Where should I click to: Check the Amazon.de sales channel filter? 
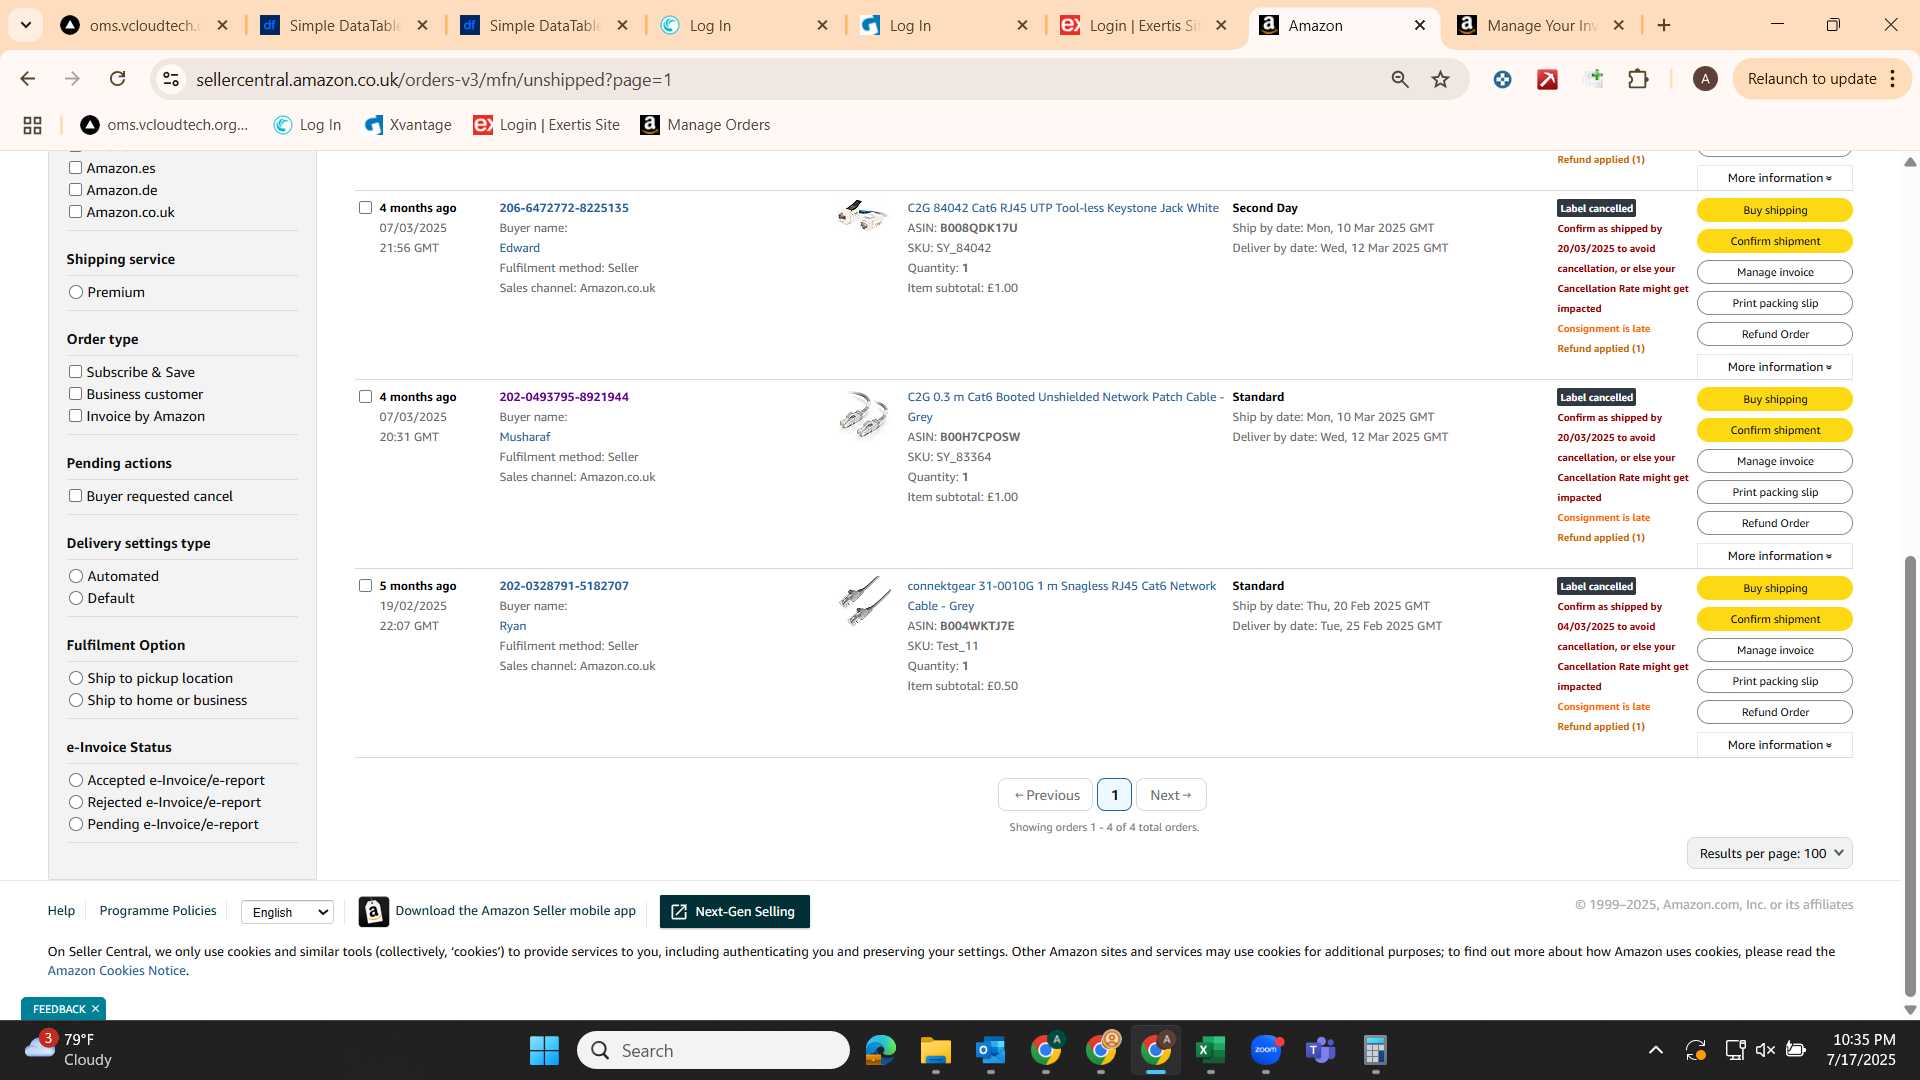pos(75,190)
